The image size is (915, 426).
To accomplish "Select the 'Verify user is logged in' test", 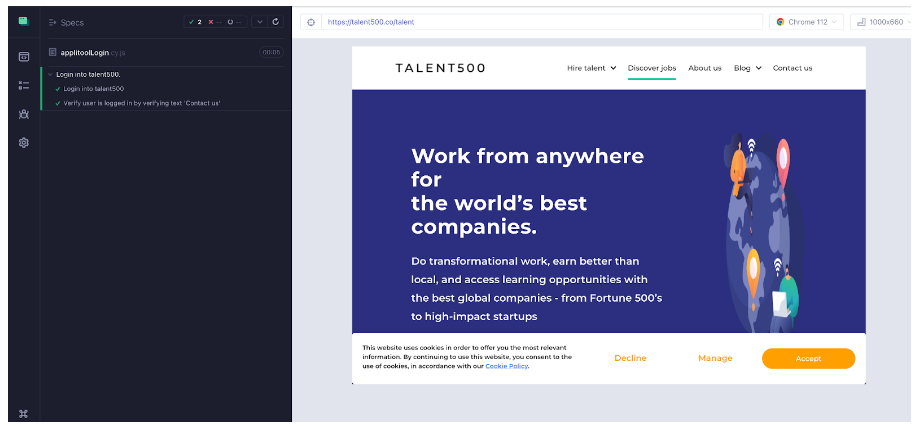I will 141,103.
